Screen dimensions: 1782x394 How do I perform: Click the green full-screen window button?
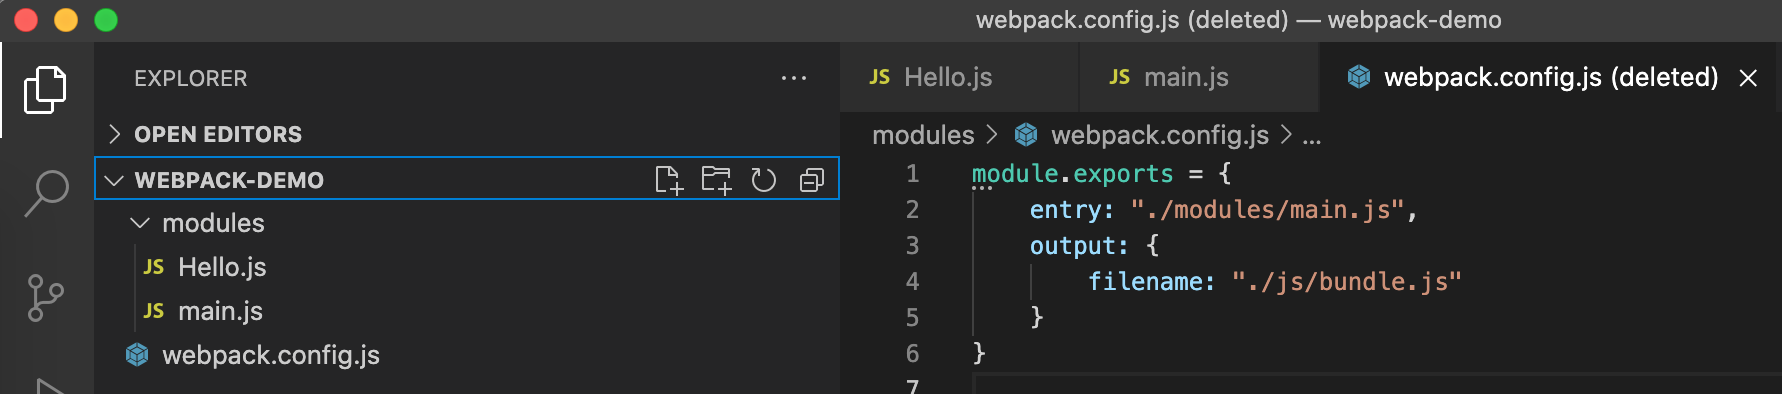coord(106,20)
